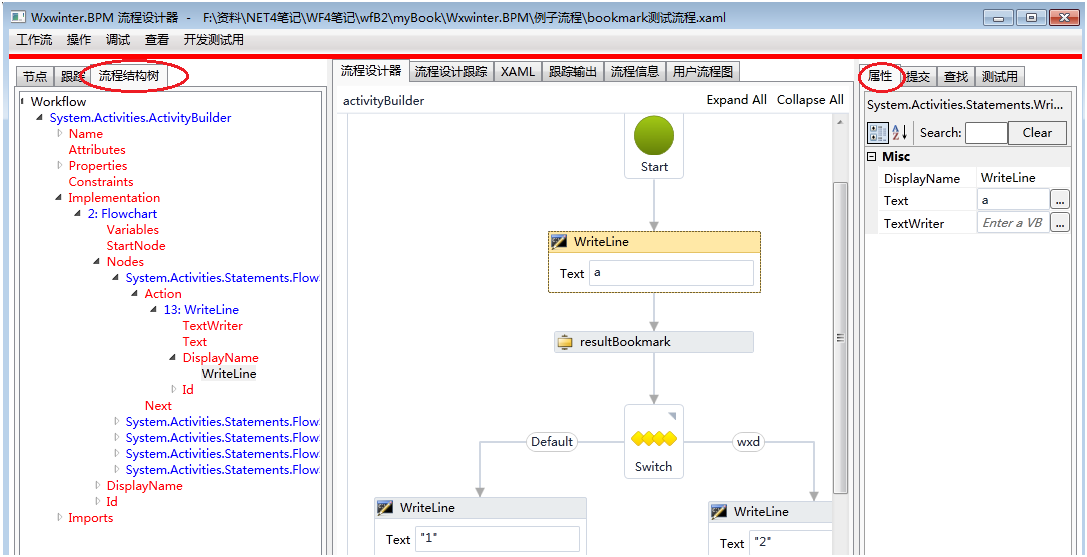
Task: Click the icon of WriteLine "1" activity
Action: coord(385,508)
